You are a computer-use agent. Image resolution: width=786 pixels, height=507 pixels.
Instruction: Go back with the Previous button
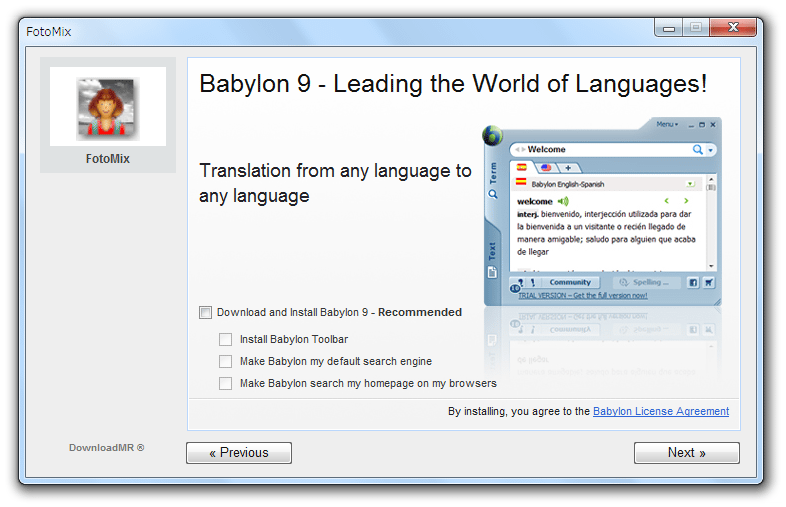coord(239,453)
